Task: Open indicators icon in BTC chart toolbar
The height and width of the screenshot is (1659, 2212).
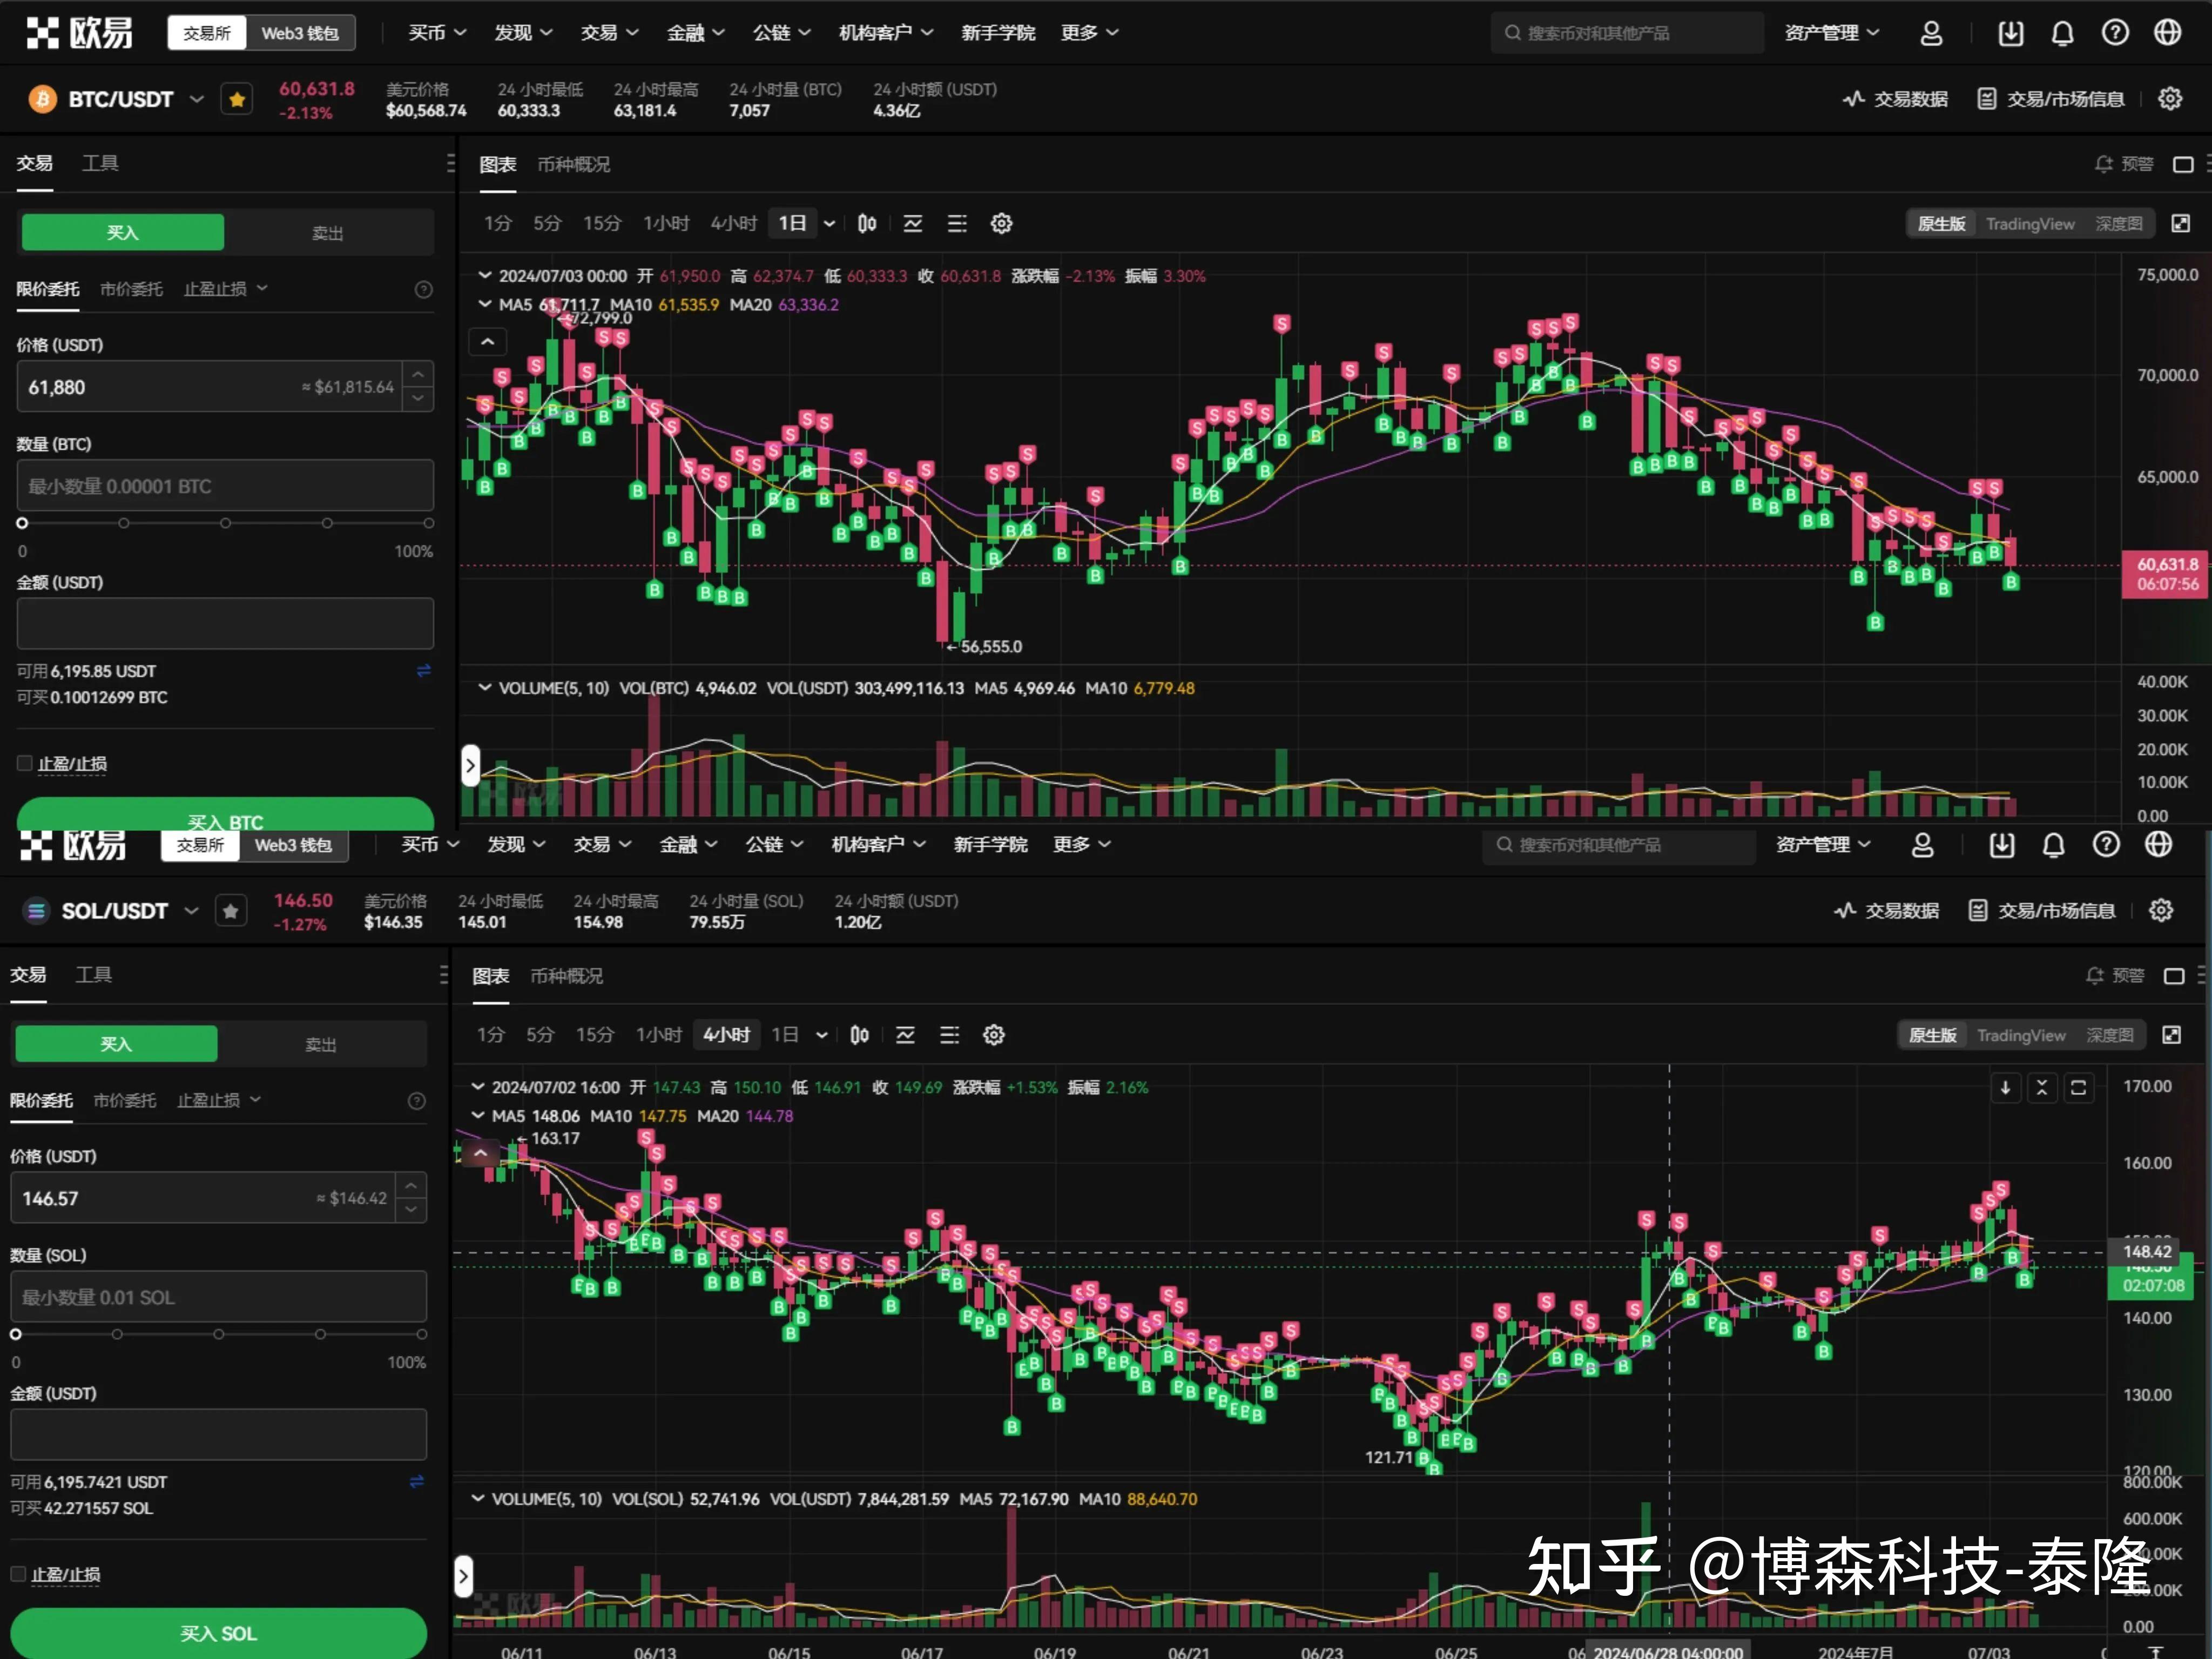Action: 913,223
